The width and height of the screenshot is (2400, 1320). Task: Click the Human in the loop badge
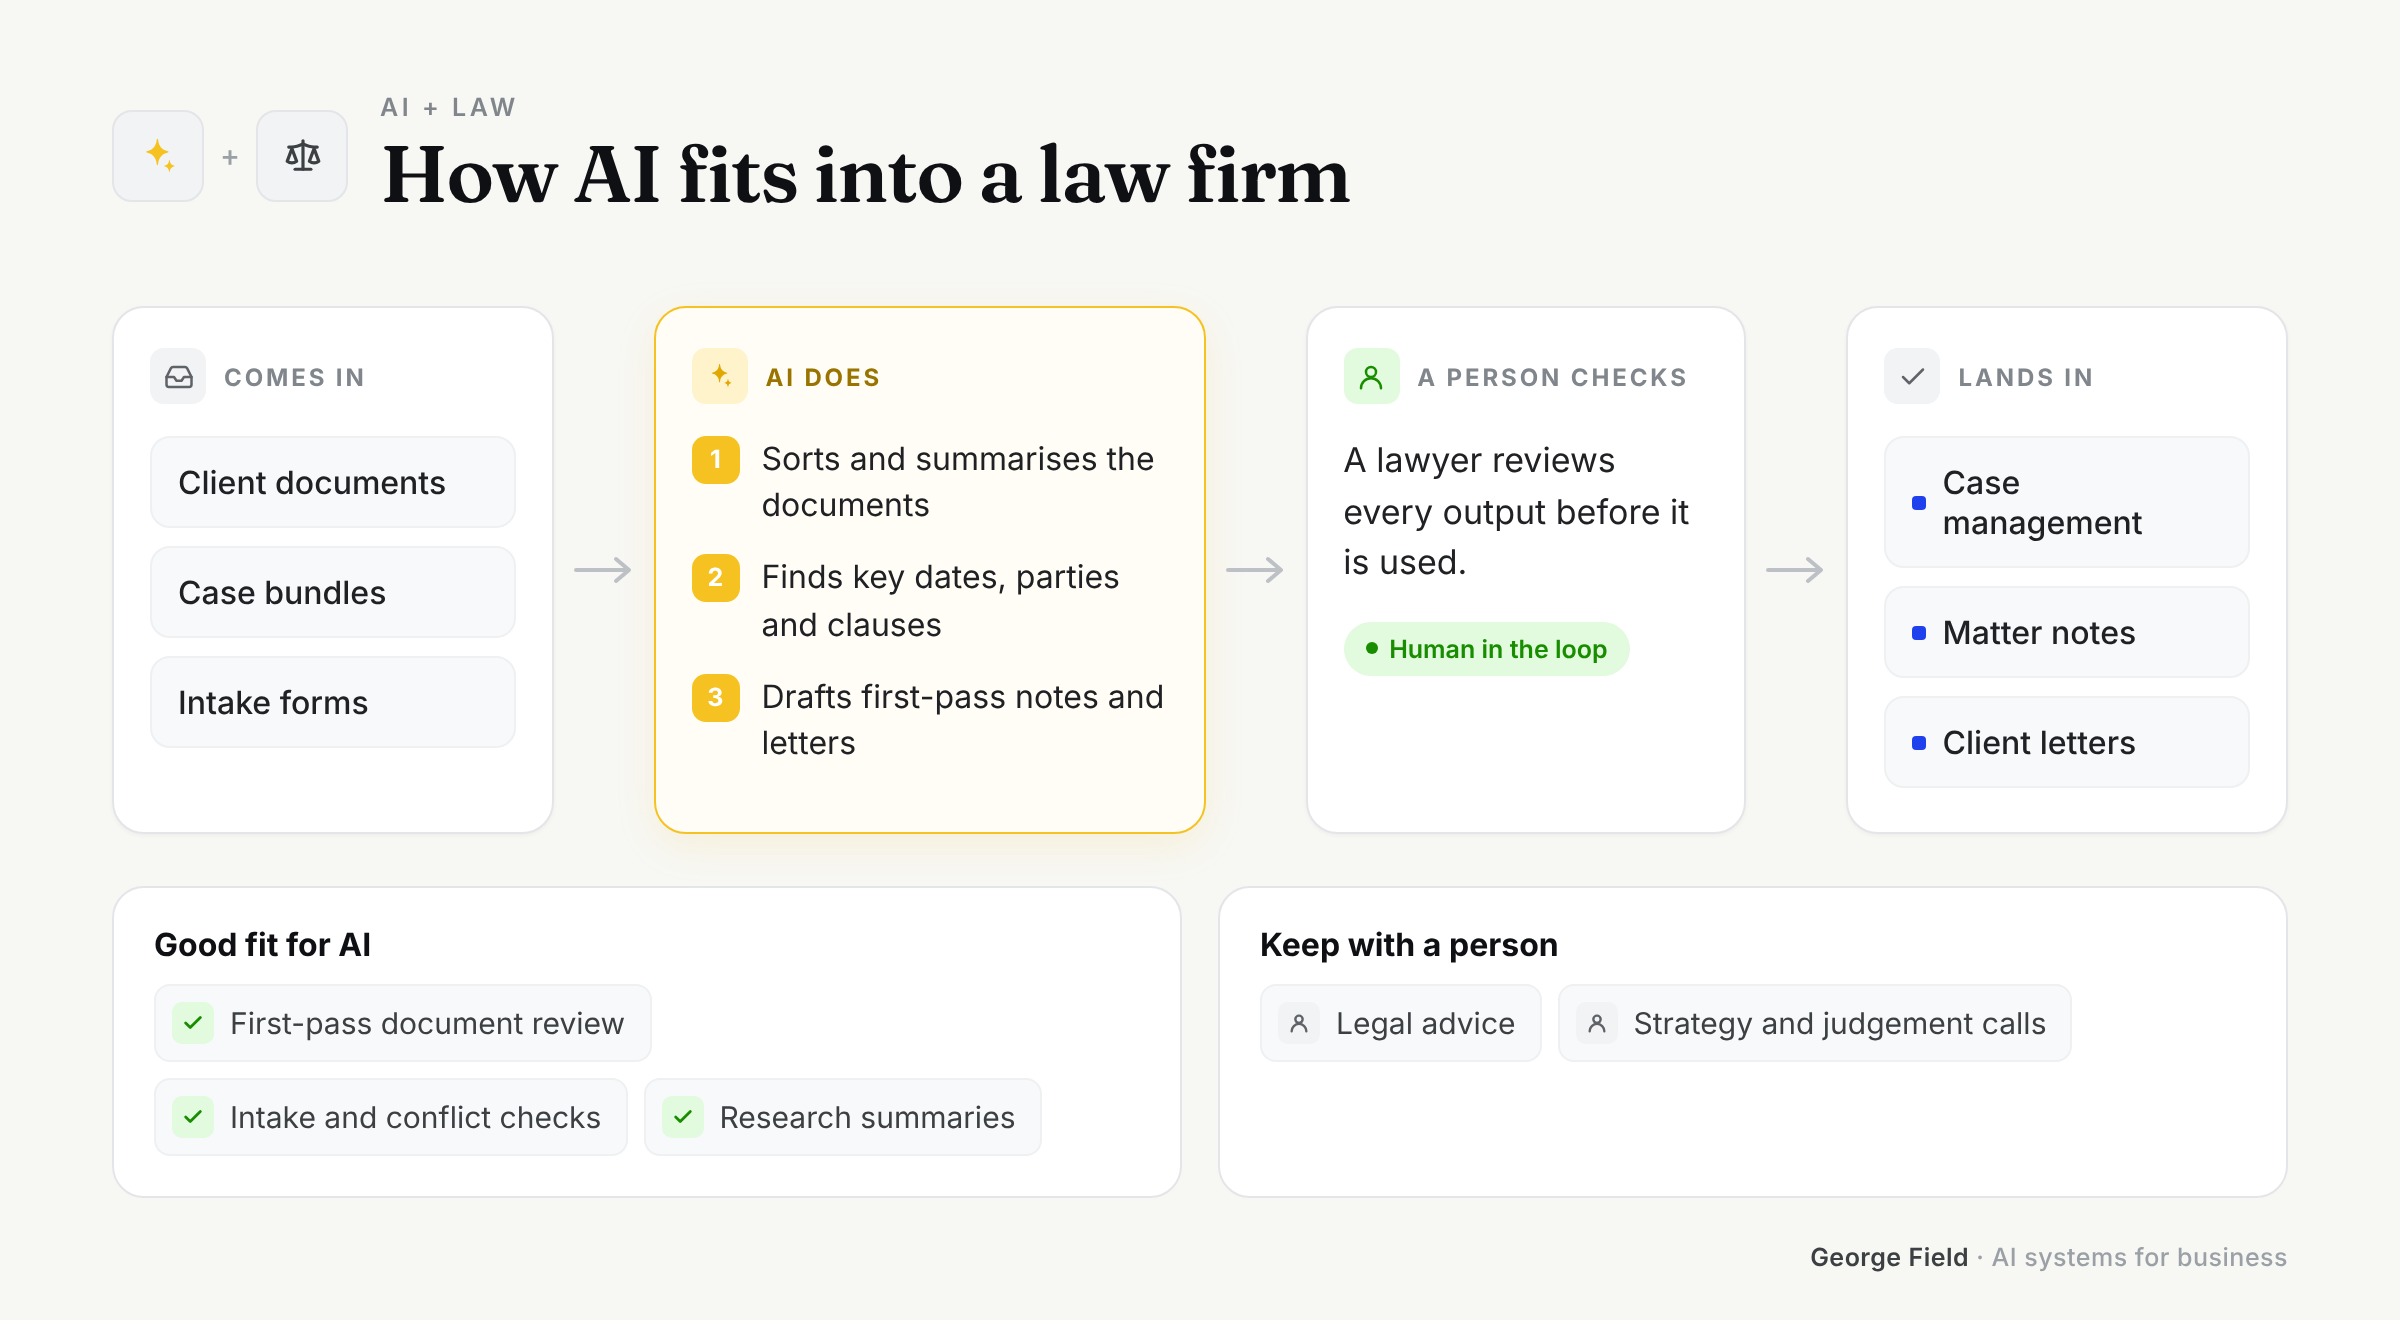1487,649
